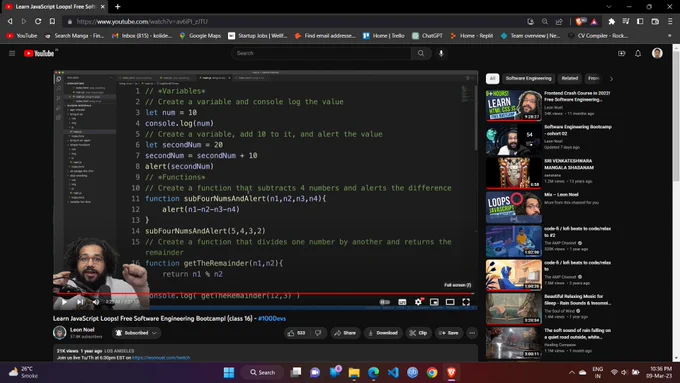Open the browser main menu
This screenshot has height=383, width=680.
point(670,21)
